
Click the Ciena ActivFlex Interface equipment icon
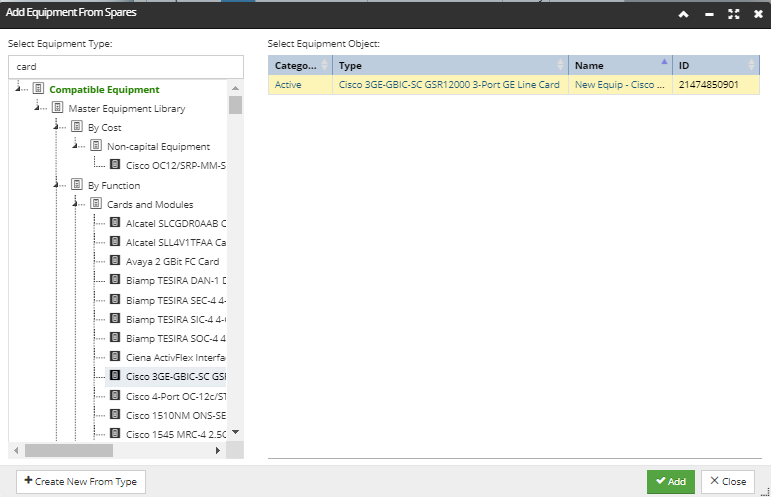115,356
